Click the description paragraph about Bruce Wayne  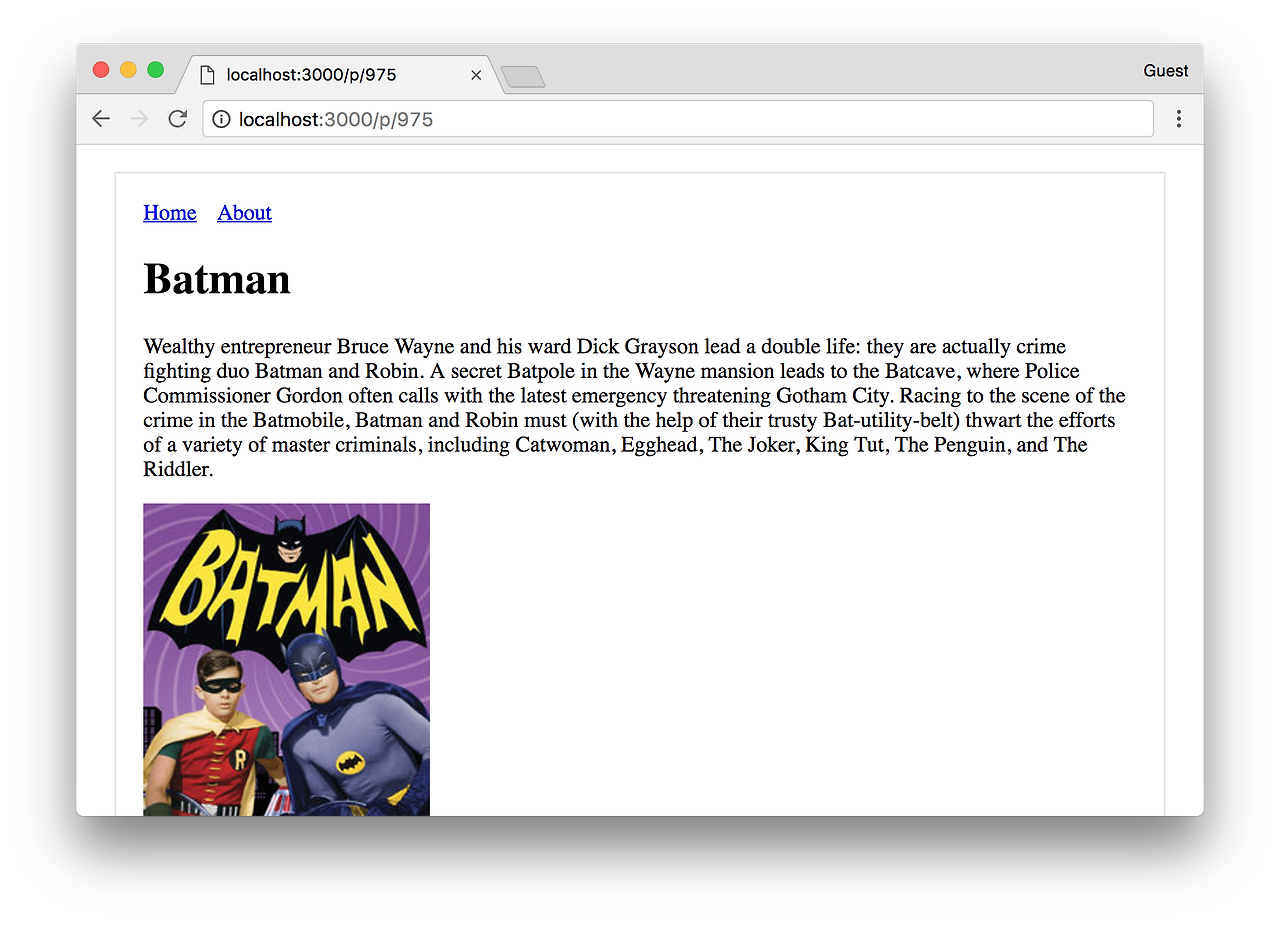pyautogui.click(x=635, y=408)
